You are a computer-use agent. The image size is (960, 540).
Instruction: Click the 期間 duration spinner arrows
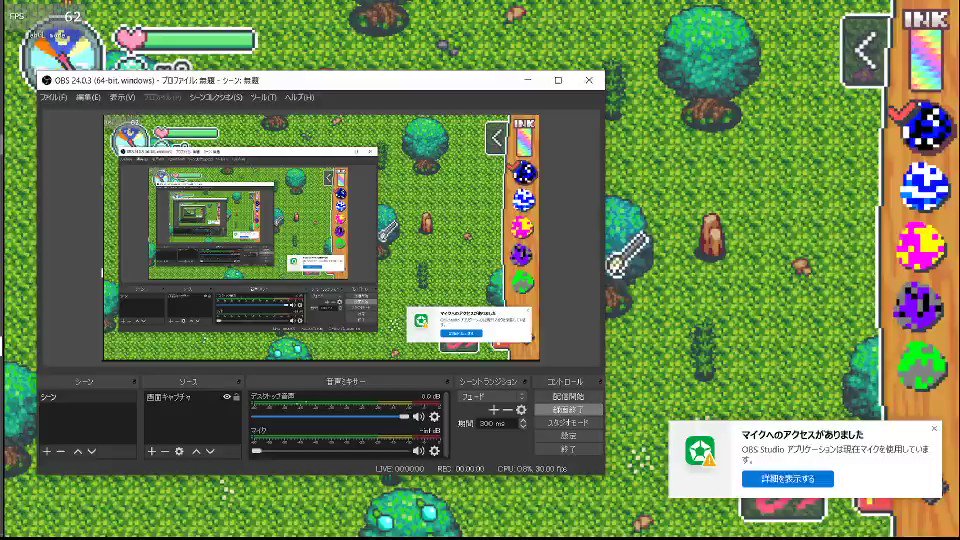tap(523, 423)
